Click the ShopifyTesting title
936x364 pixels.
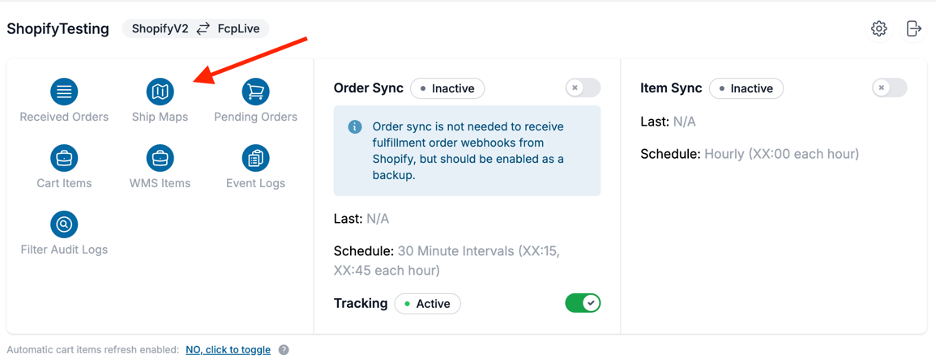pyautogui.click(x=58, y=29)
